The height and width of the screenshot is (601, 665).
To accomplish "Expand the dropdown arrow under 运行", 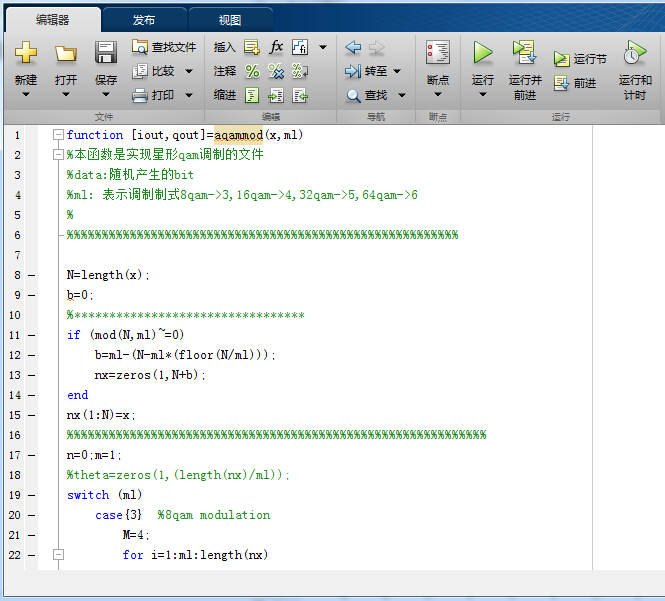I will coord(483,95).
